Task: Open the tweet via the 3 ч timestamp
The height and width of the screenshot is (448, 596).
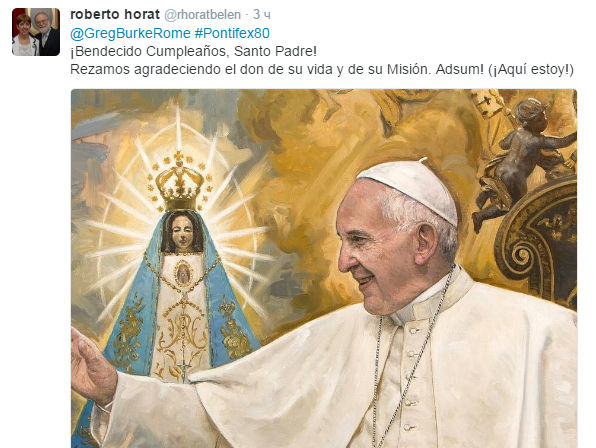Action: pyautogui.click(x=262, y=14)
